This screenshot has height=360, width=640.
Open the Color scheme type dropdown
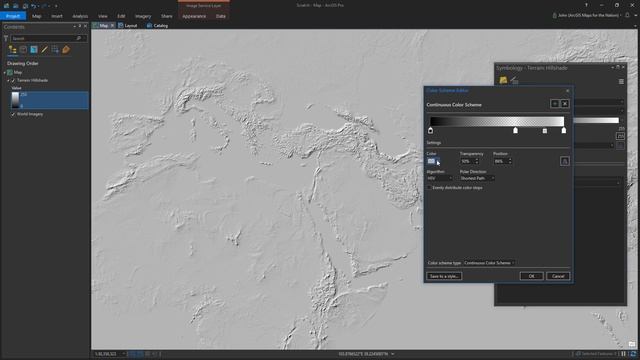tap(489, 263)
